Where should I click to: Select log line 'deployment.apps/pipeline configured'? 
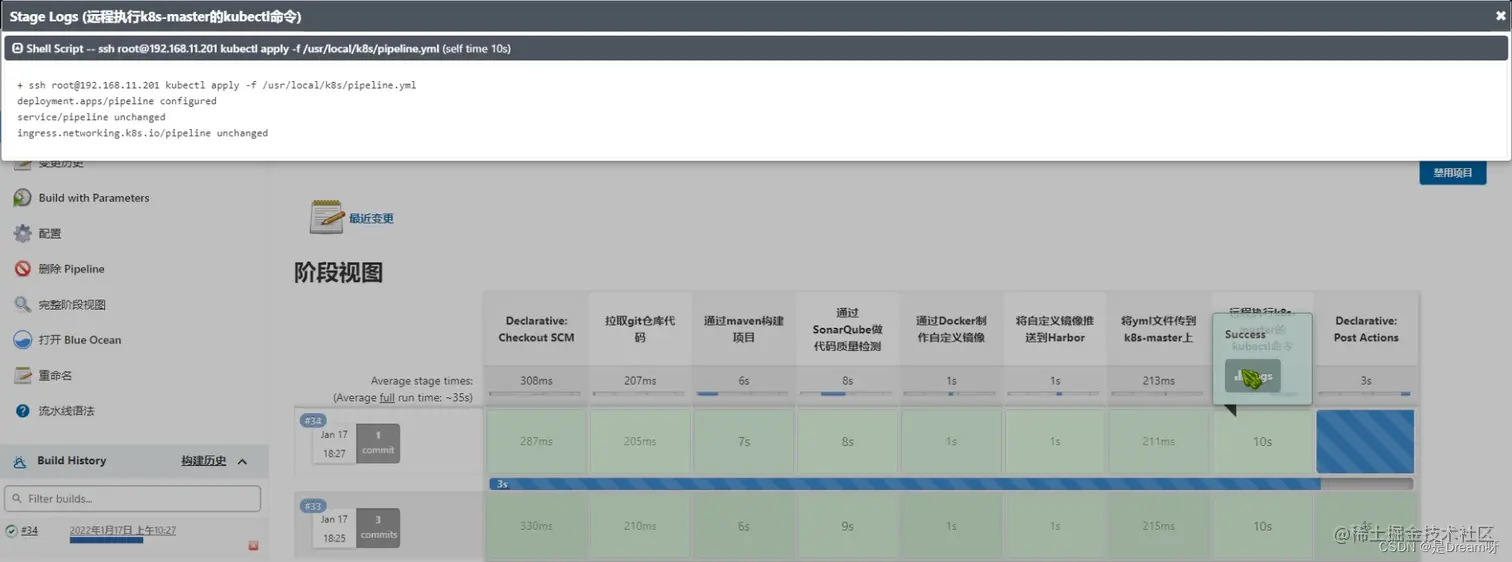[x=116, y=101]
